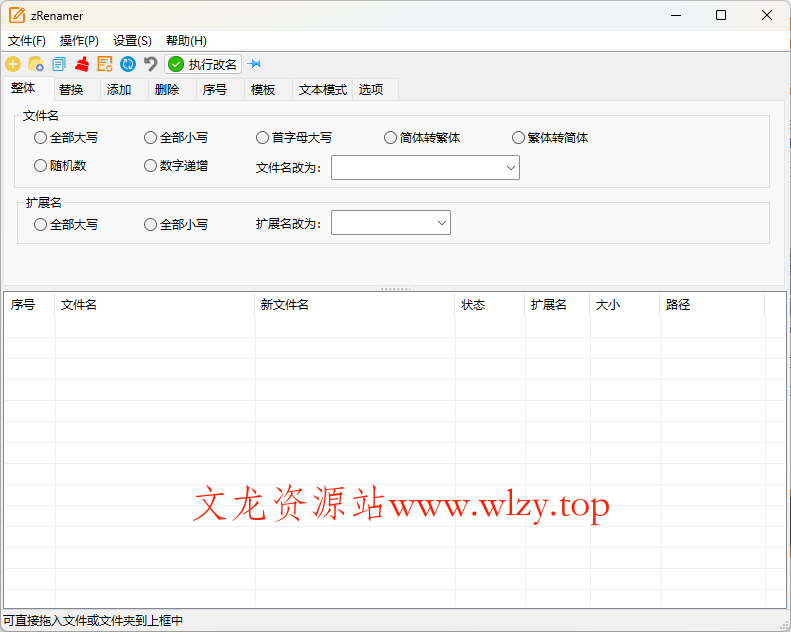Click the 文件名 column header
The width and height of the screenshot is (791, 632).
(x=154, y=305)
